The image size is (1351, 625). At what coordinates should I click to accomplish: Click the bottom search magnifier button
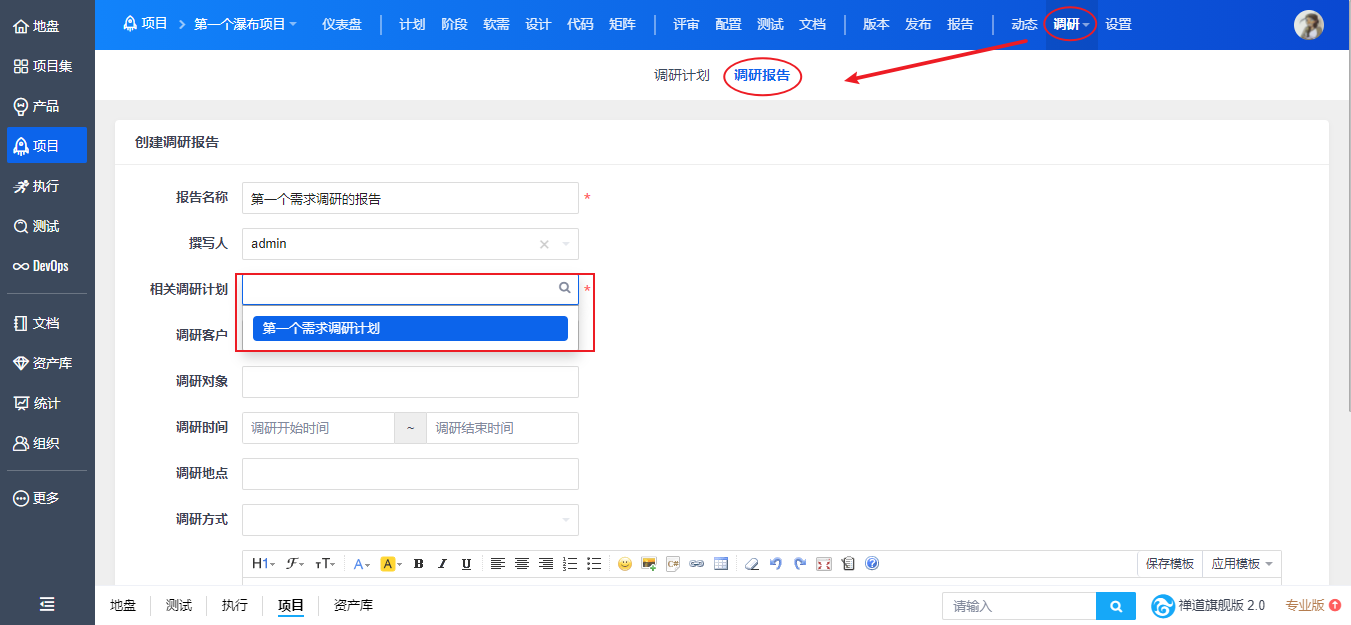tap(1116, 606)
